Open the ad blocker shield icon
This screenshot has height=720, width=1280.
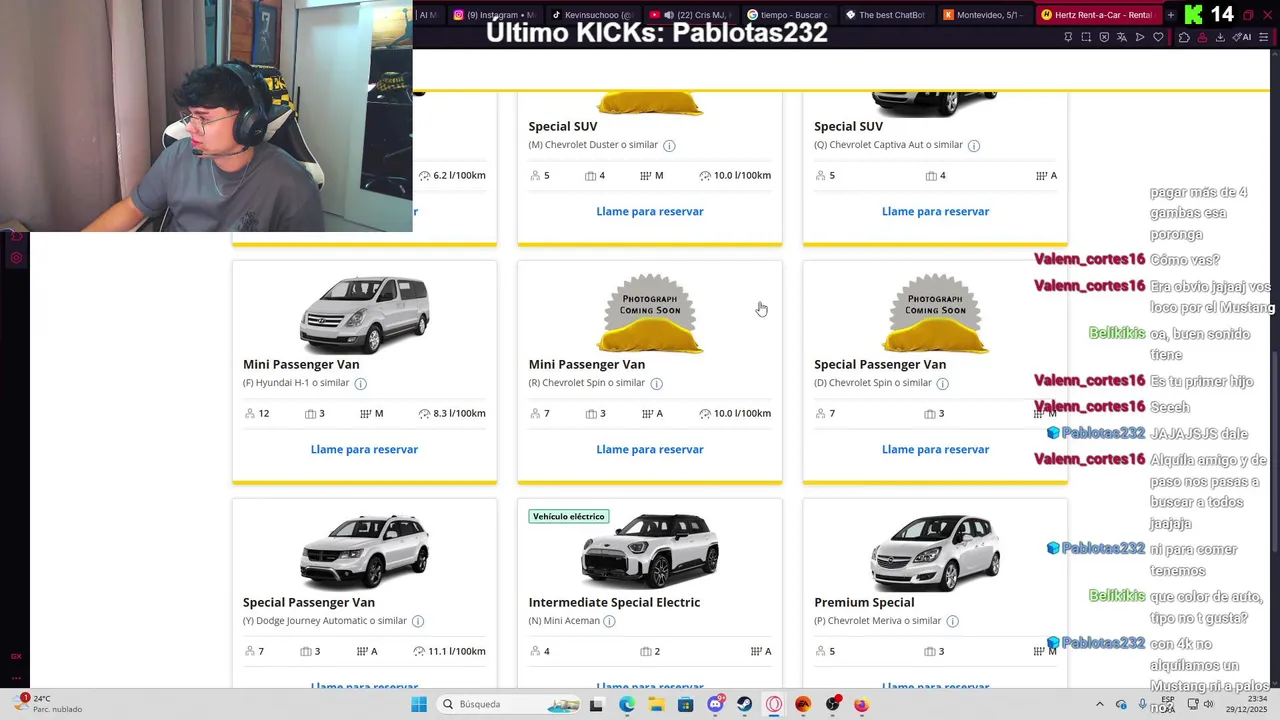(1104, 37)
